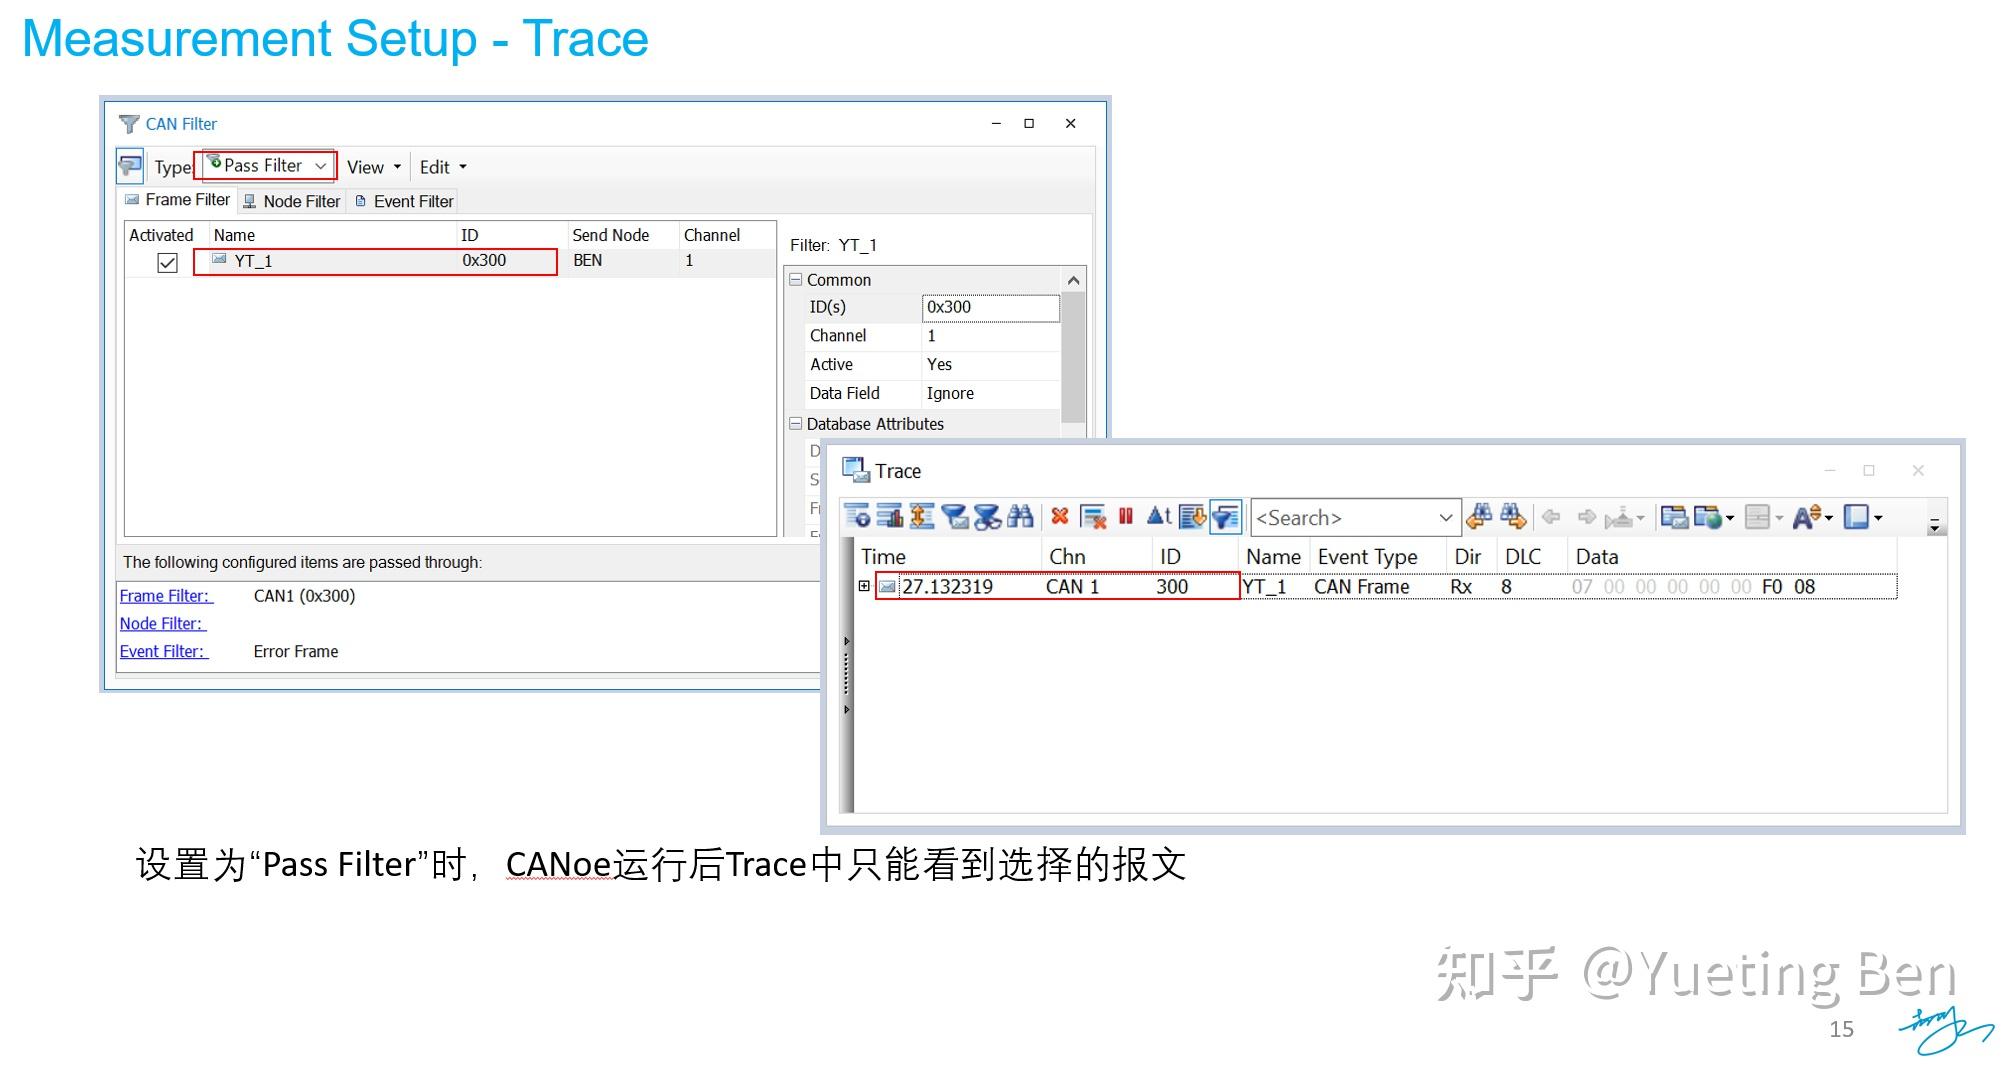This screenshot has height=1065, width=2009.
Task: Click the delta-t time mode icon
Action: coord(1159,517)
